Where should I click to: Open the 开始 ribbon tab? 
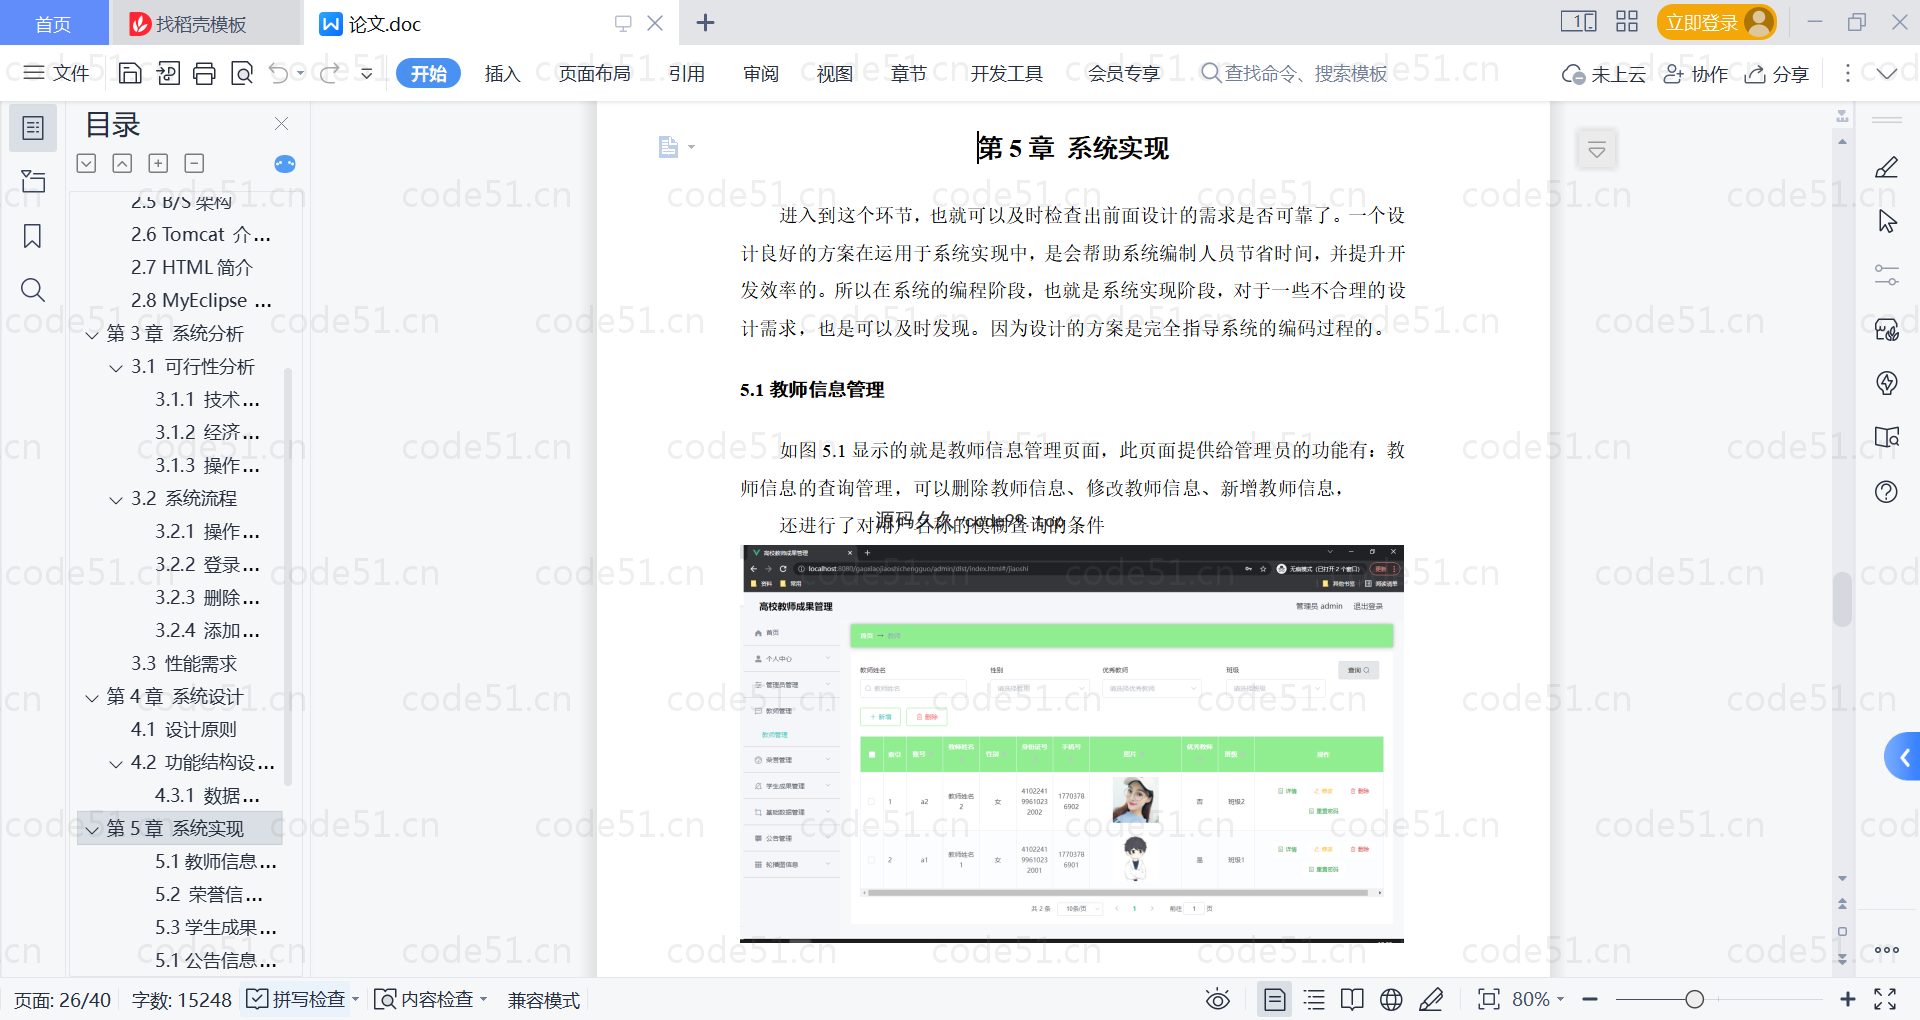[428, 73]
